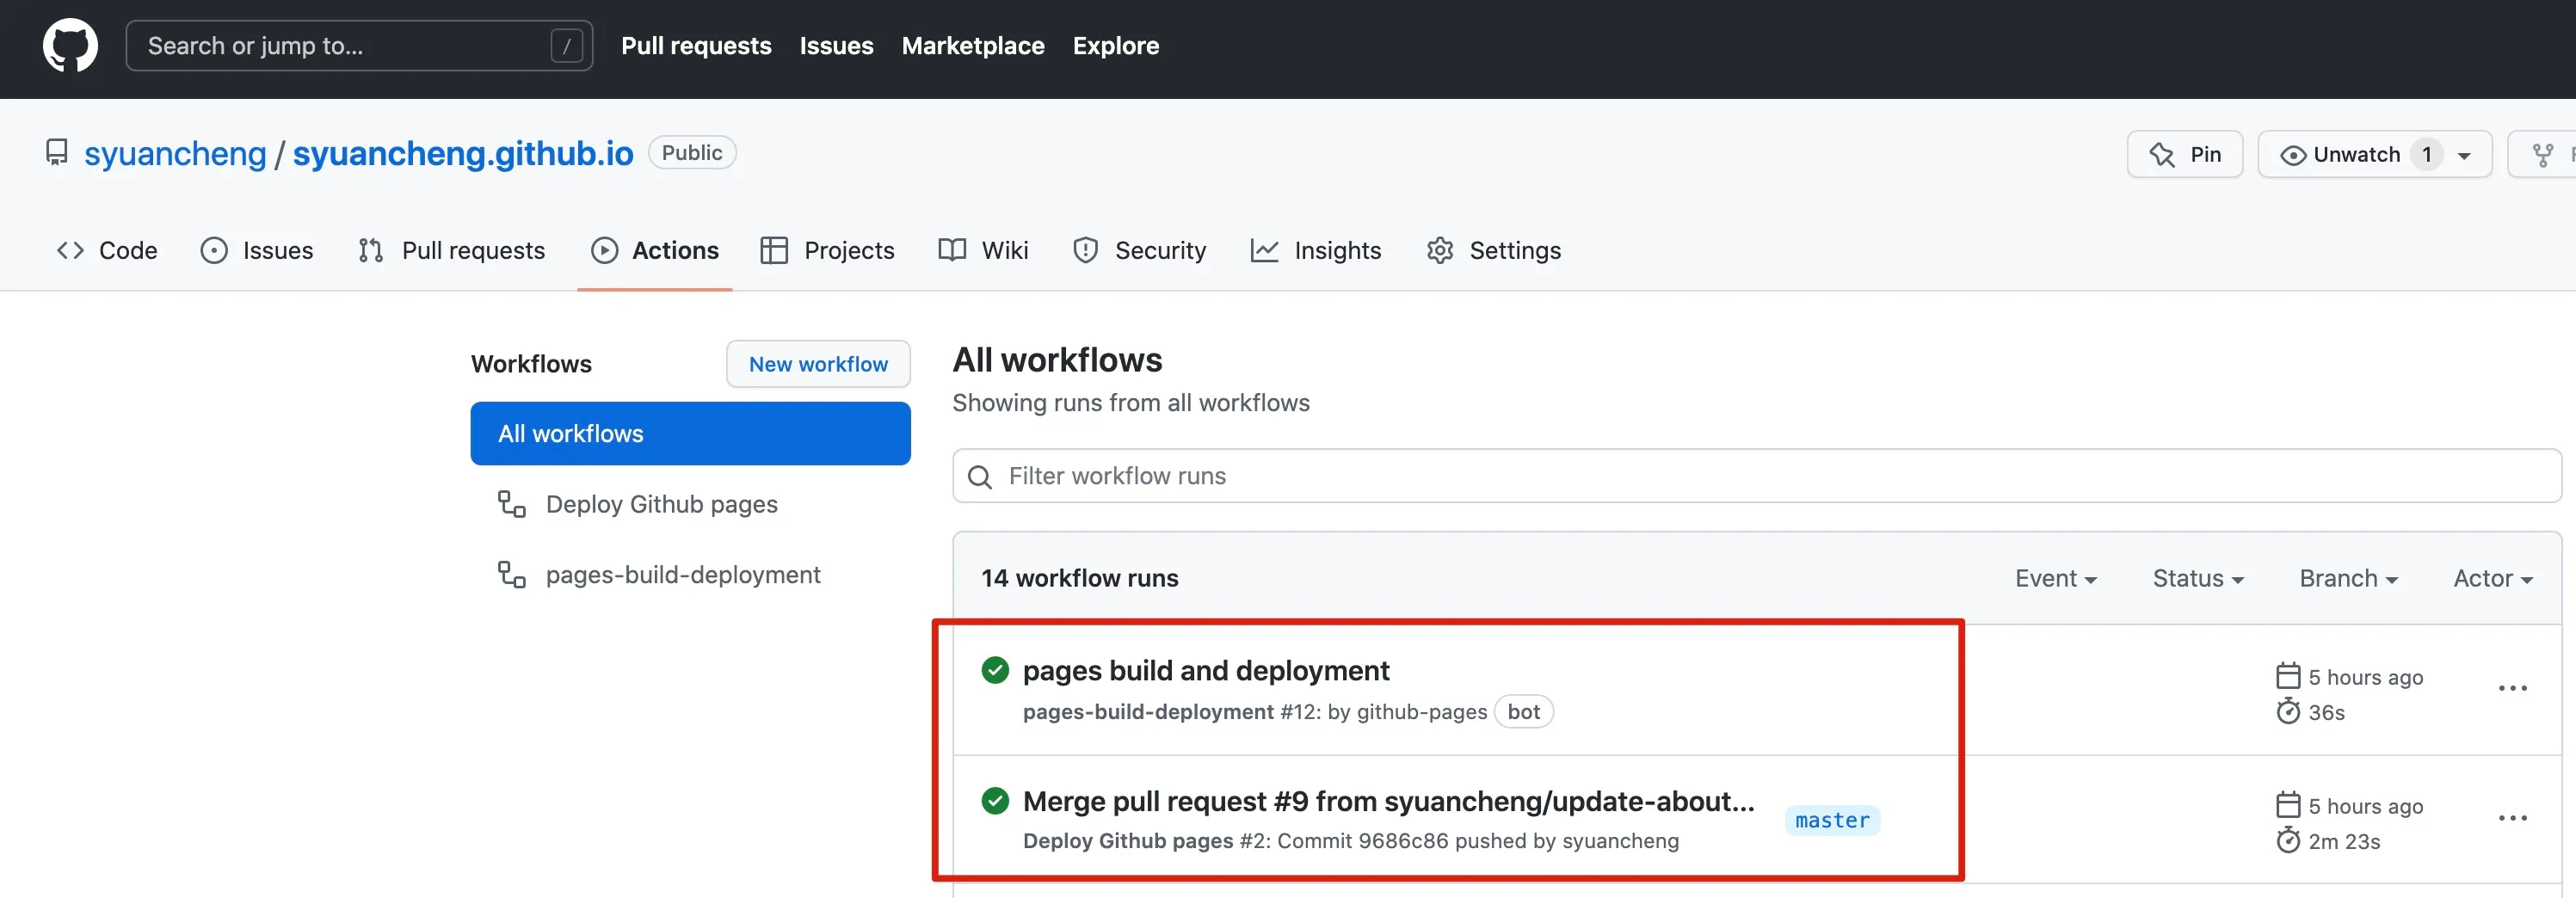Switch to the repository Issues tab

pos(257,250)
